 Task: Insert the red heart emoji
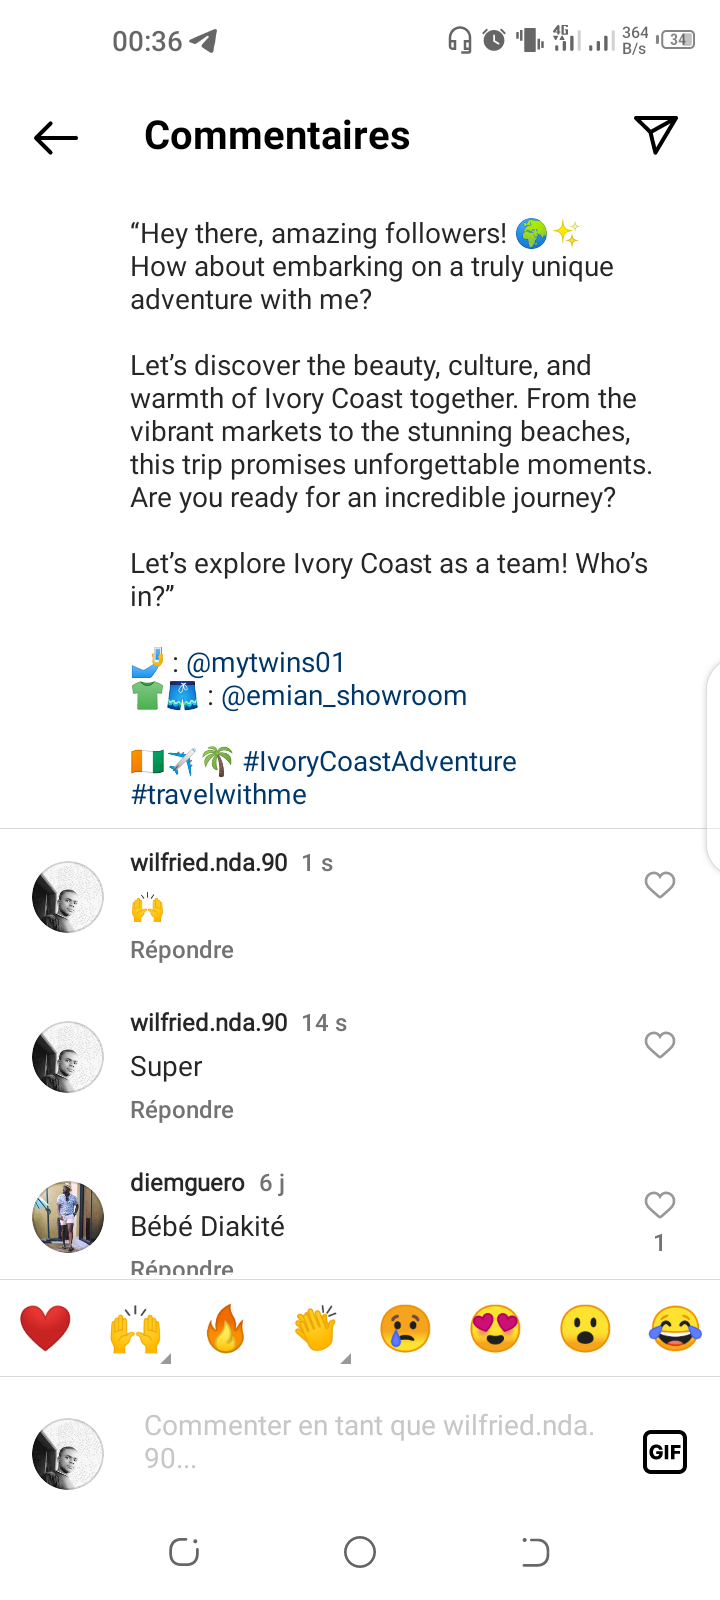[45, 1329]
